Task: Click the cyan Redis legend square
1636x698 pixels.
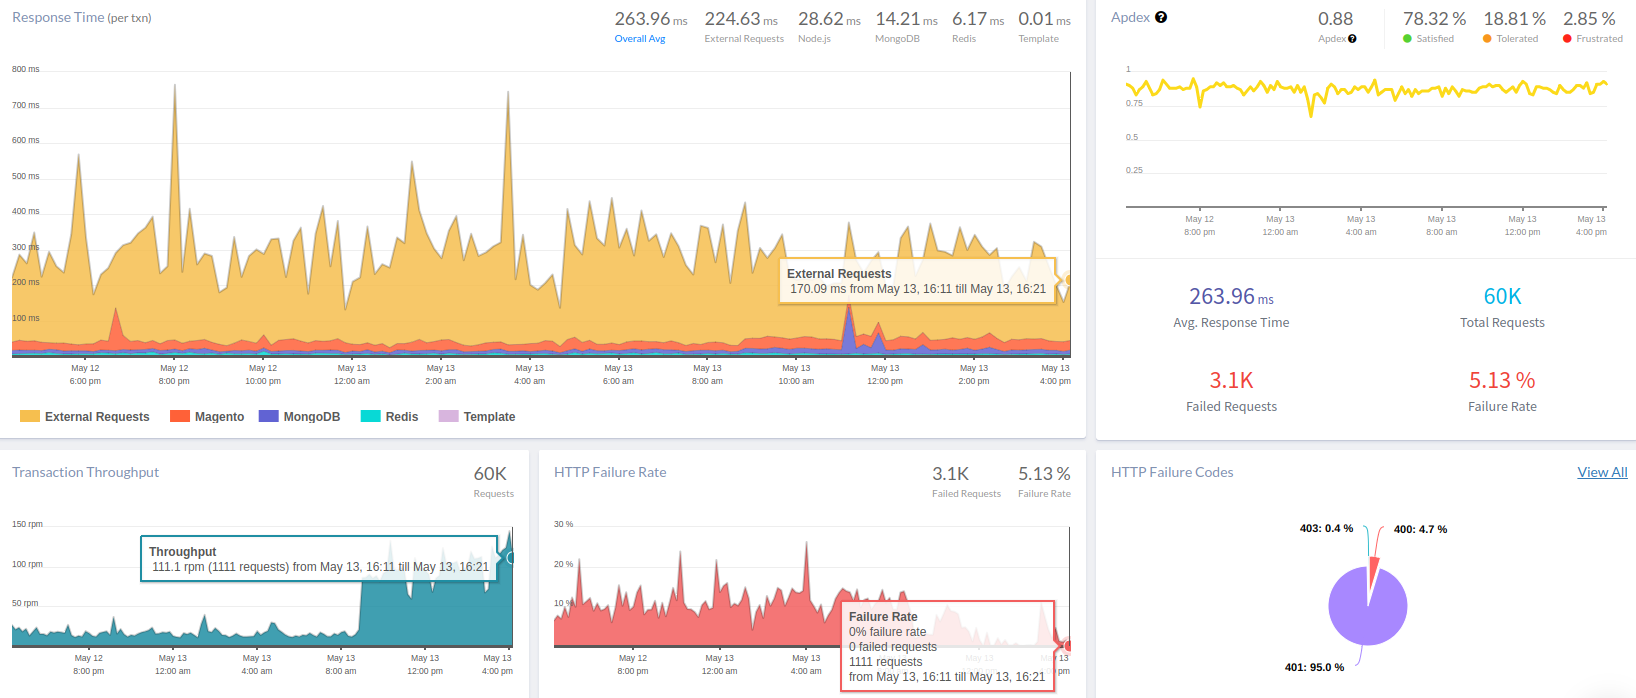Action: pyautogui.click(x=370, y=416)
